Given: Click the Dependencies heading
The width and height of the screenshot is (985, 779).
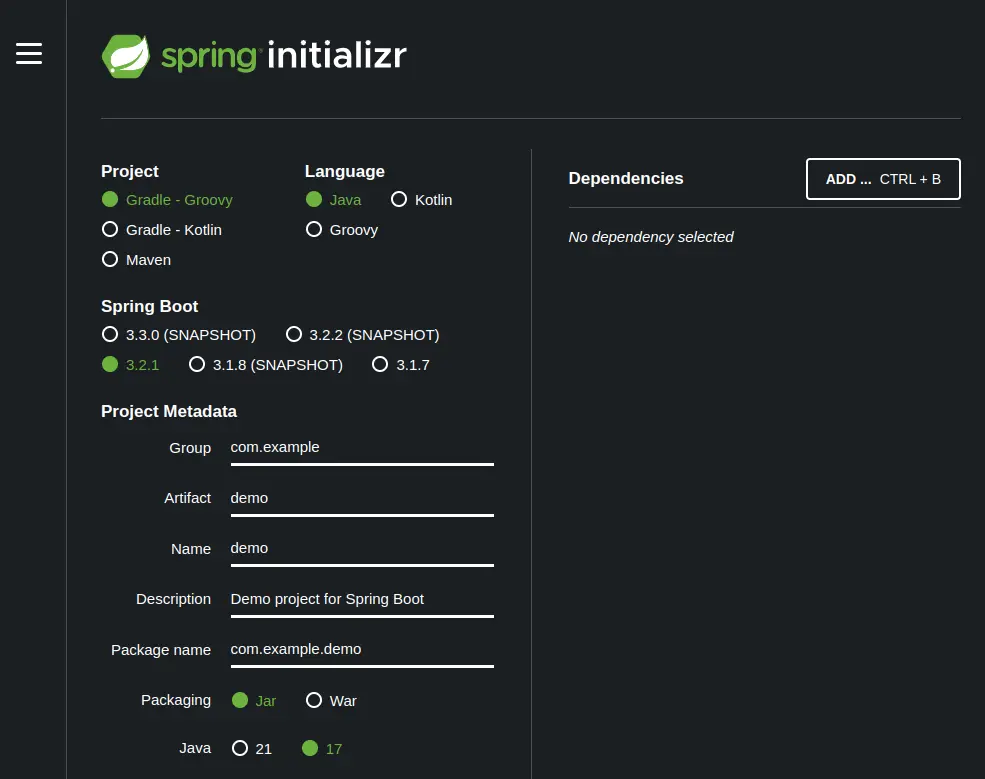Looking at the screenshot, I should click(x=626, y=178).
